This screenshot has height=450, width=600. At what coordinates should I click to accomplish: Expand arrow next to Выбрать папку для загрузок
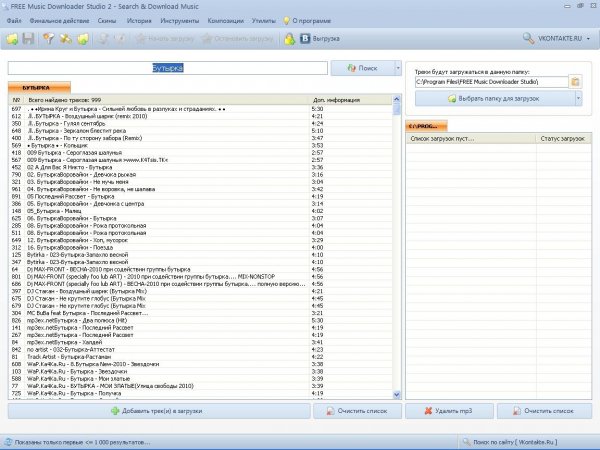(x=578, y=98)
